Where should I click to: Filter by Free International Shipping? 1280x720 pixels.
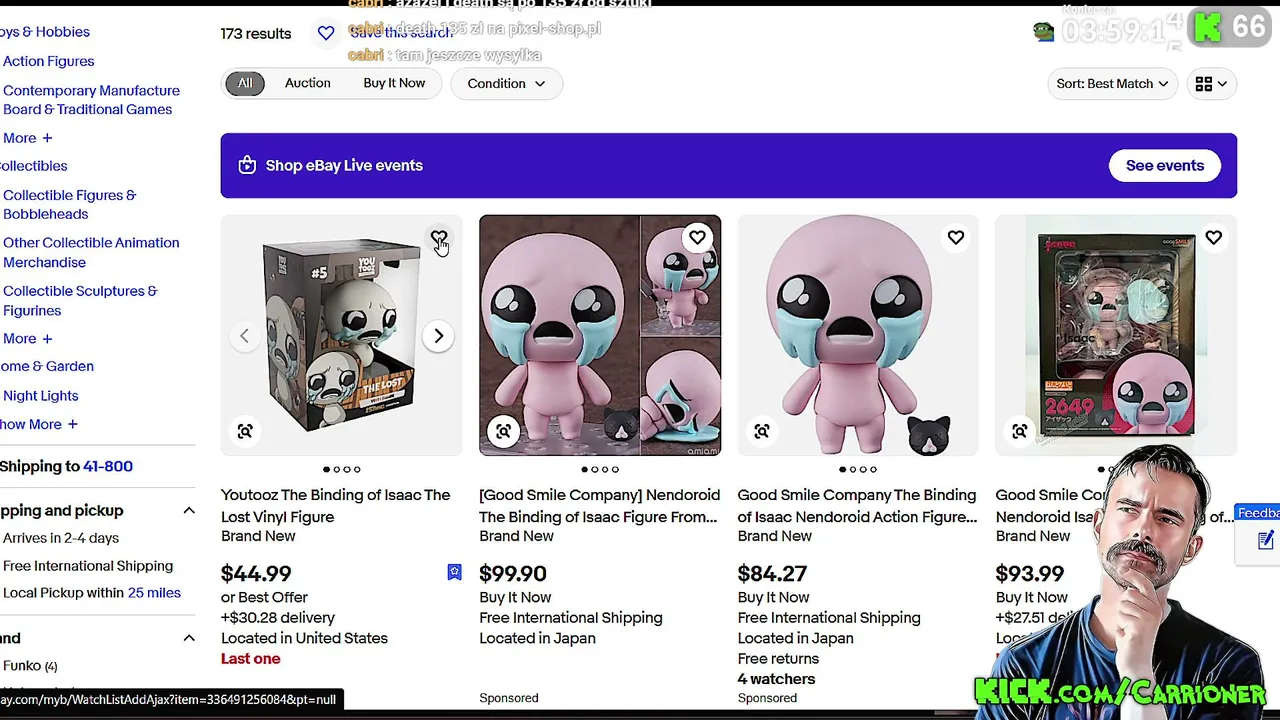pos(88,566)
